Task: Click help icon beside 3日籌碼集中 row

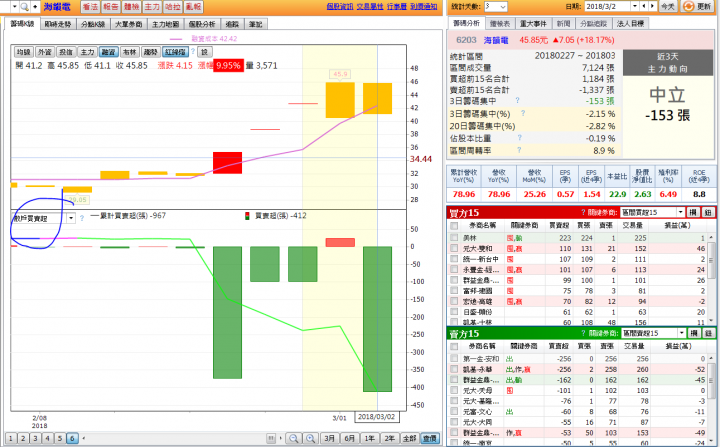Action: point(518,100)
